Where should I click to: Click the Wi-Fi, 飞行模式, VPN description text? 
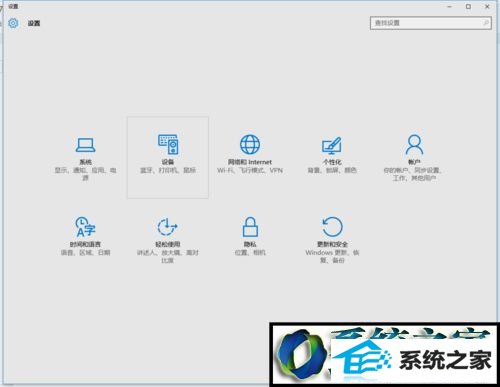pyautogui.click(x=250, y=170)
